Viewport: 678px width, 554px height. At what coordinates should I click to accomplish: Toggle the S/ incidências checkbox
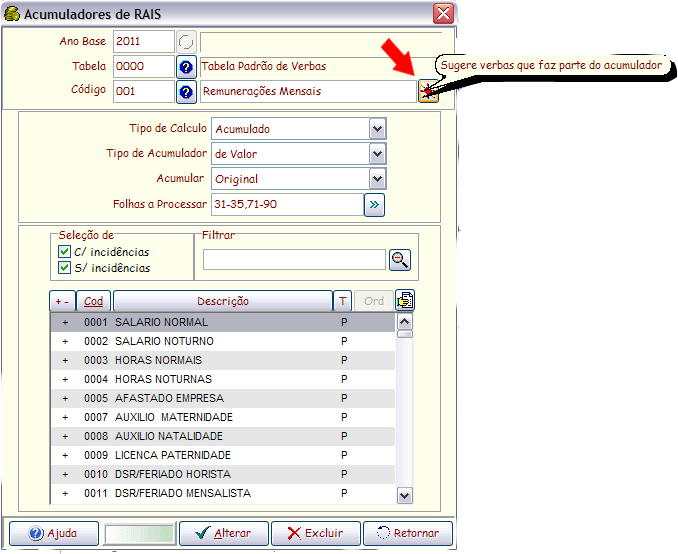(x=64, y=268)
